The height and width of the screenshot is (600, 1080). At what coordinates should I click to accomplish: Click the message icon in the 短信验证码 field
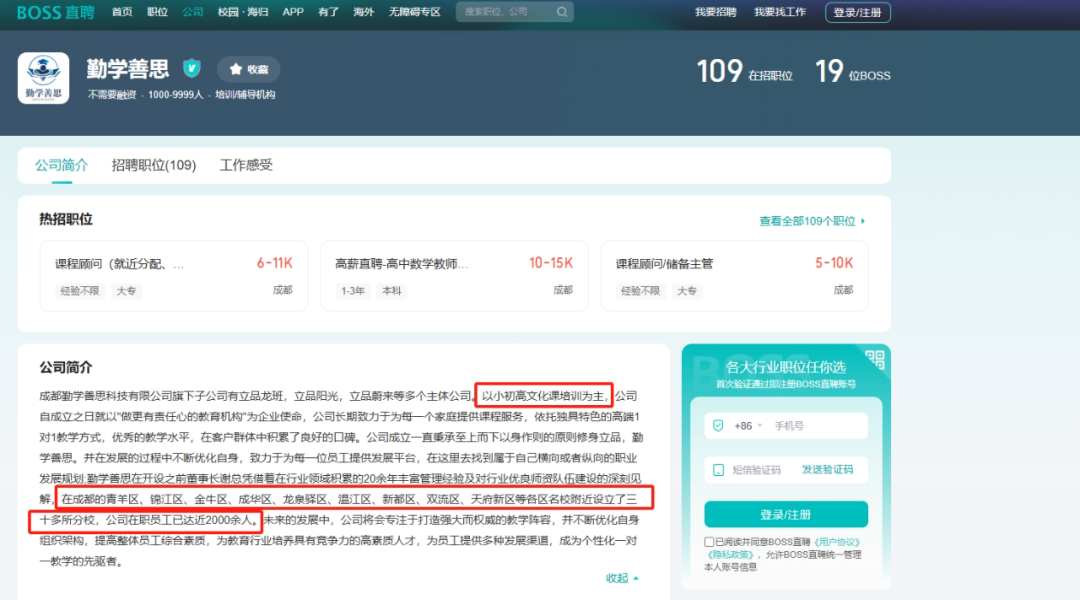(x=716, y=468)
